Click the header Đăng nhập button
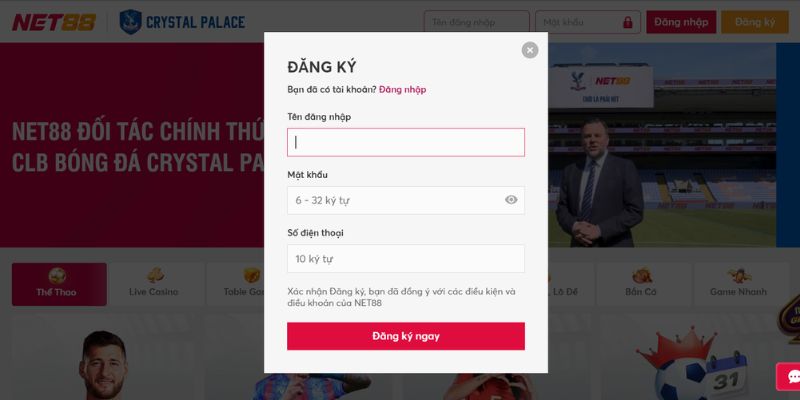 pos(681,22)
